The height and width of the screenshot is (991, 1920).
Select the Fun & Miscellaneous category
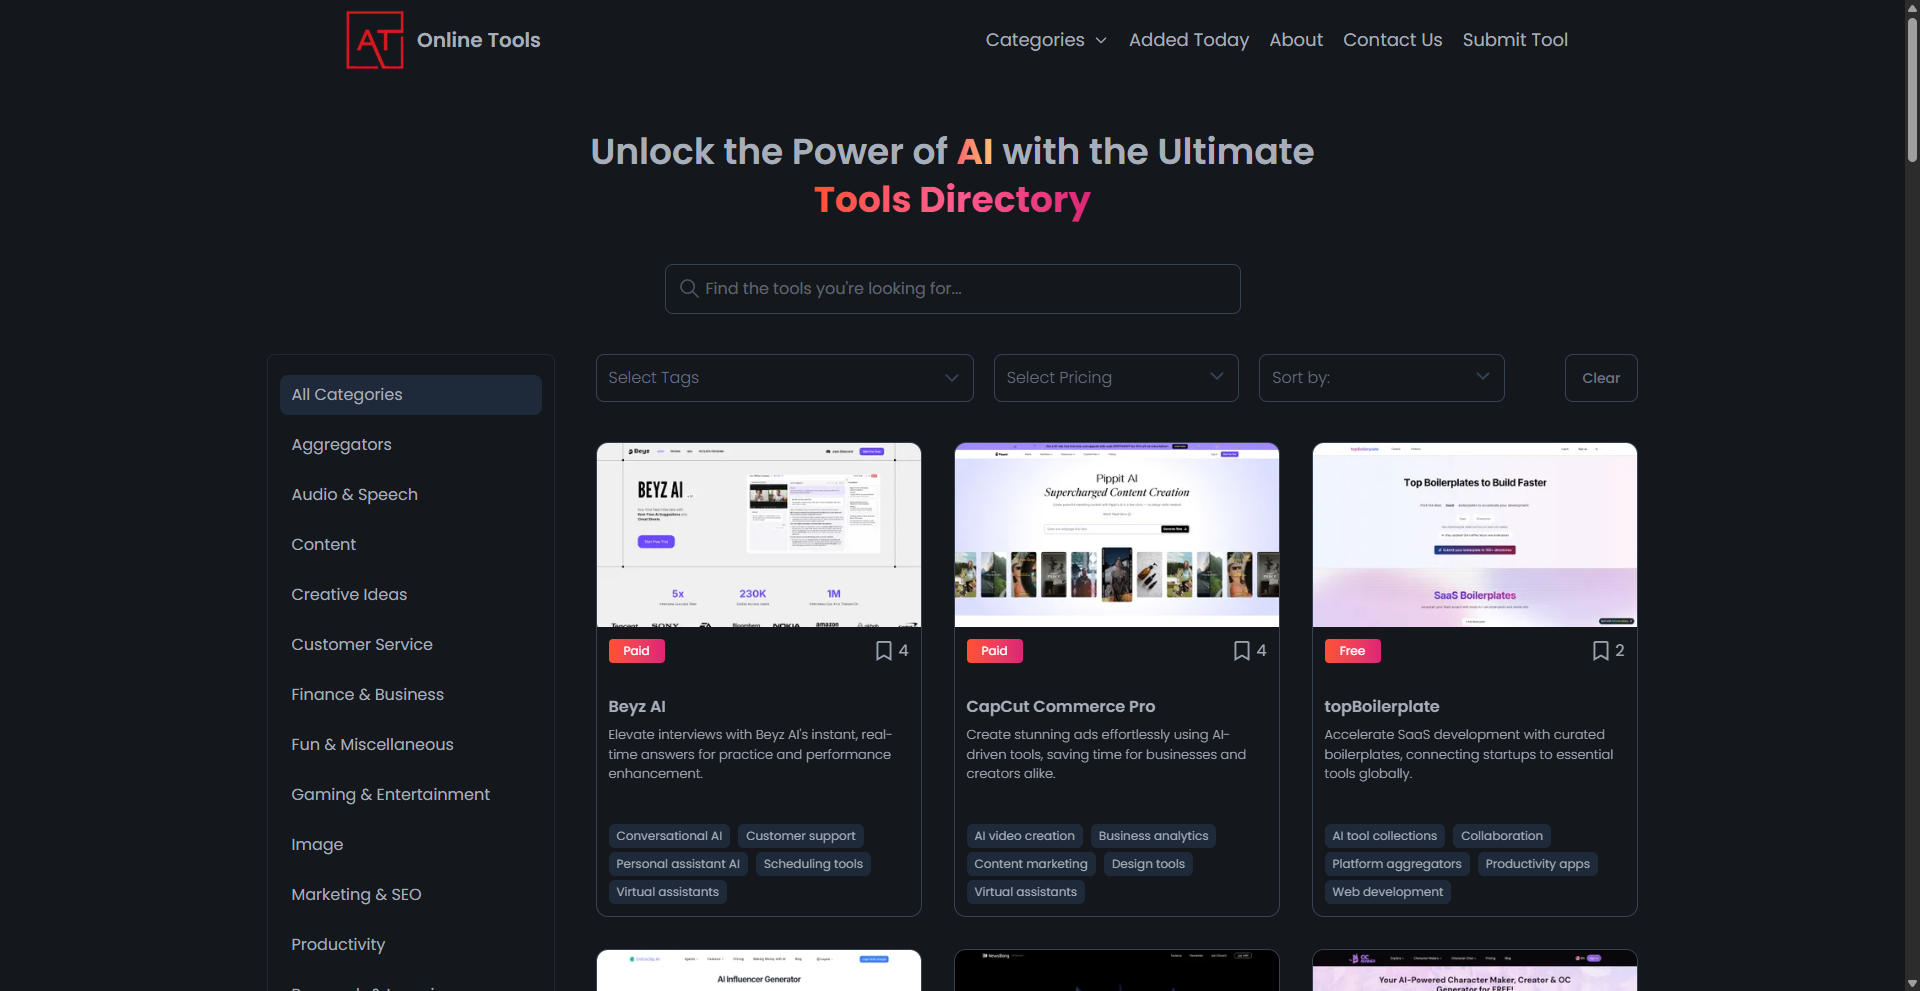pos(411,745)
